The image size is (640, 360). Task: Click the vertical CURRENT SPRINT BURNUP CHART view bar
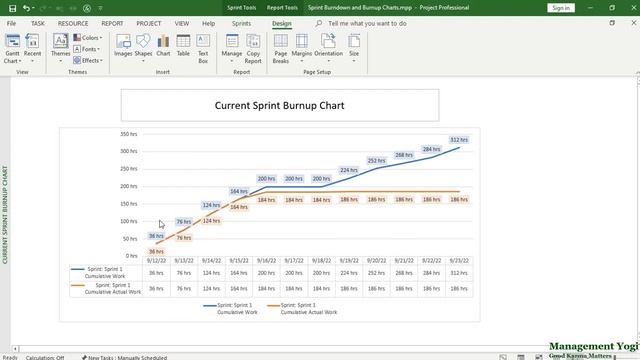point(5,215)
